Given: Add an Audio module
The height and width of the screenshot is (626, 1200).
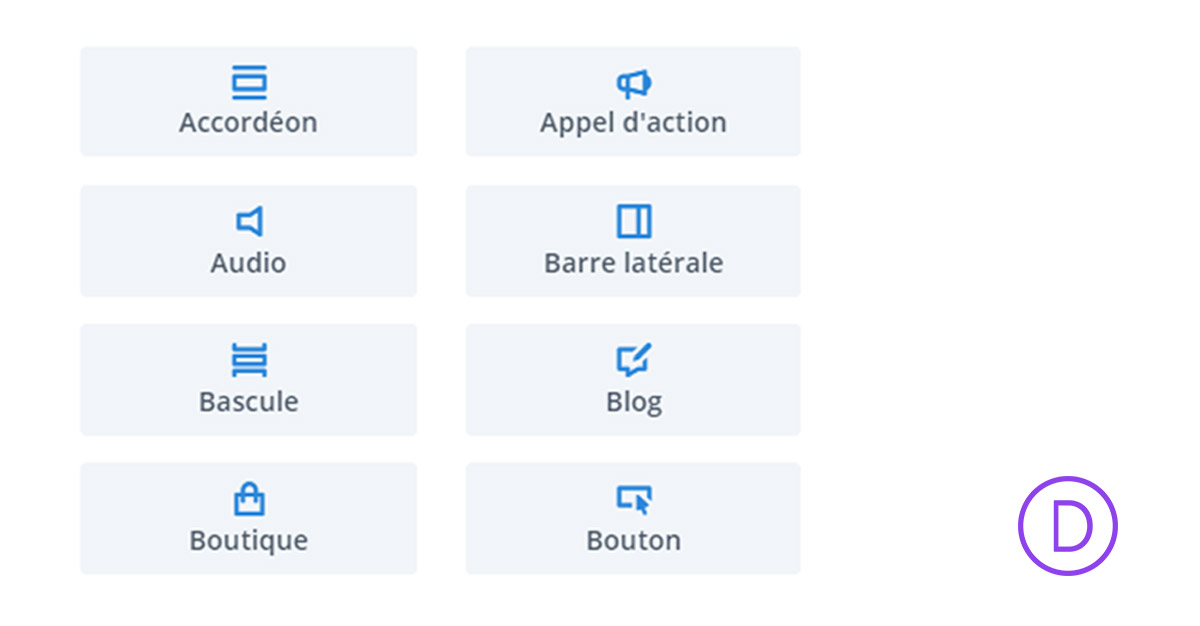Looking at the screenshot, I should click(x=249, y=240).
